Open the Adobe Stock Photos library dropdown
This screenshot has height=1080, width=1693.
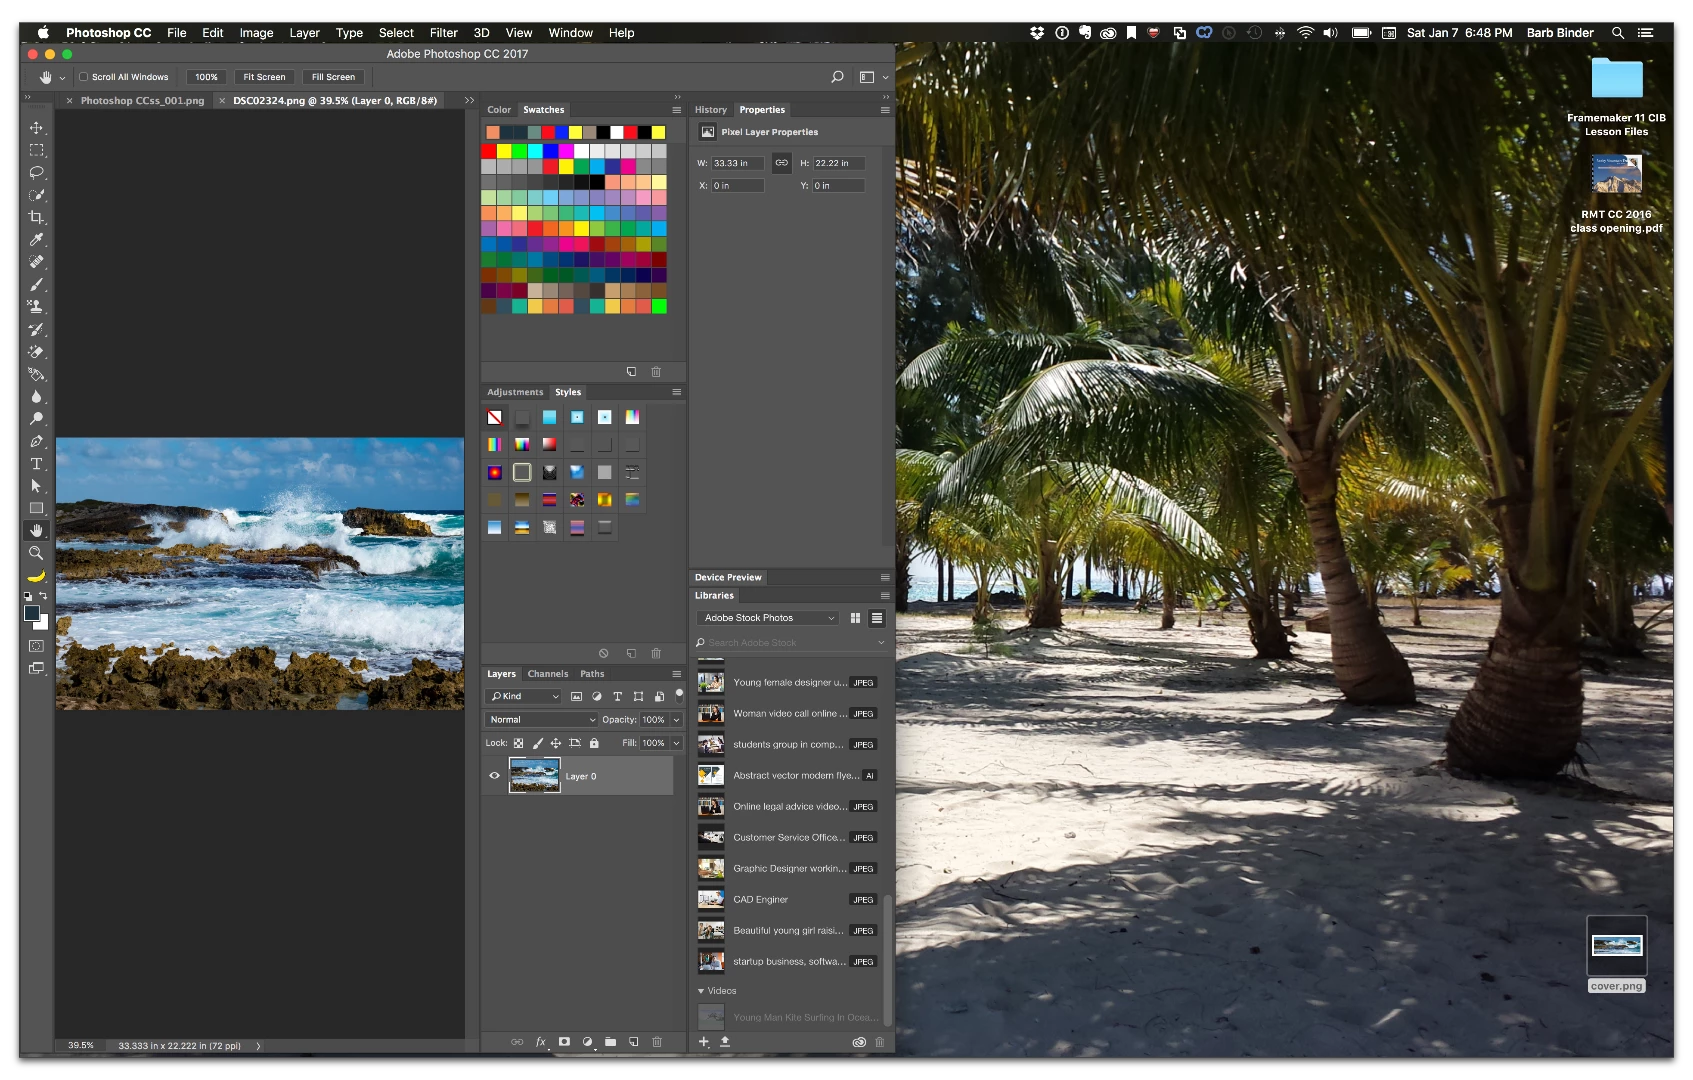[768, 618]
